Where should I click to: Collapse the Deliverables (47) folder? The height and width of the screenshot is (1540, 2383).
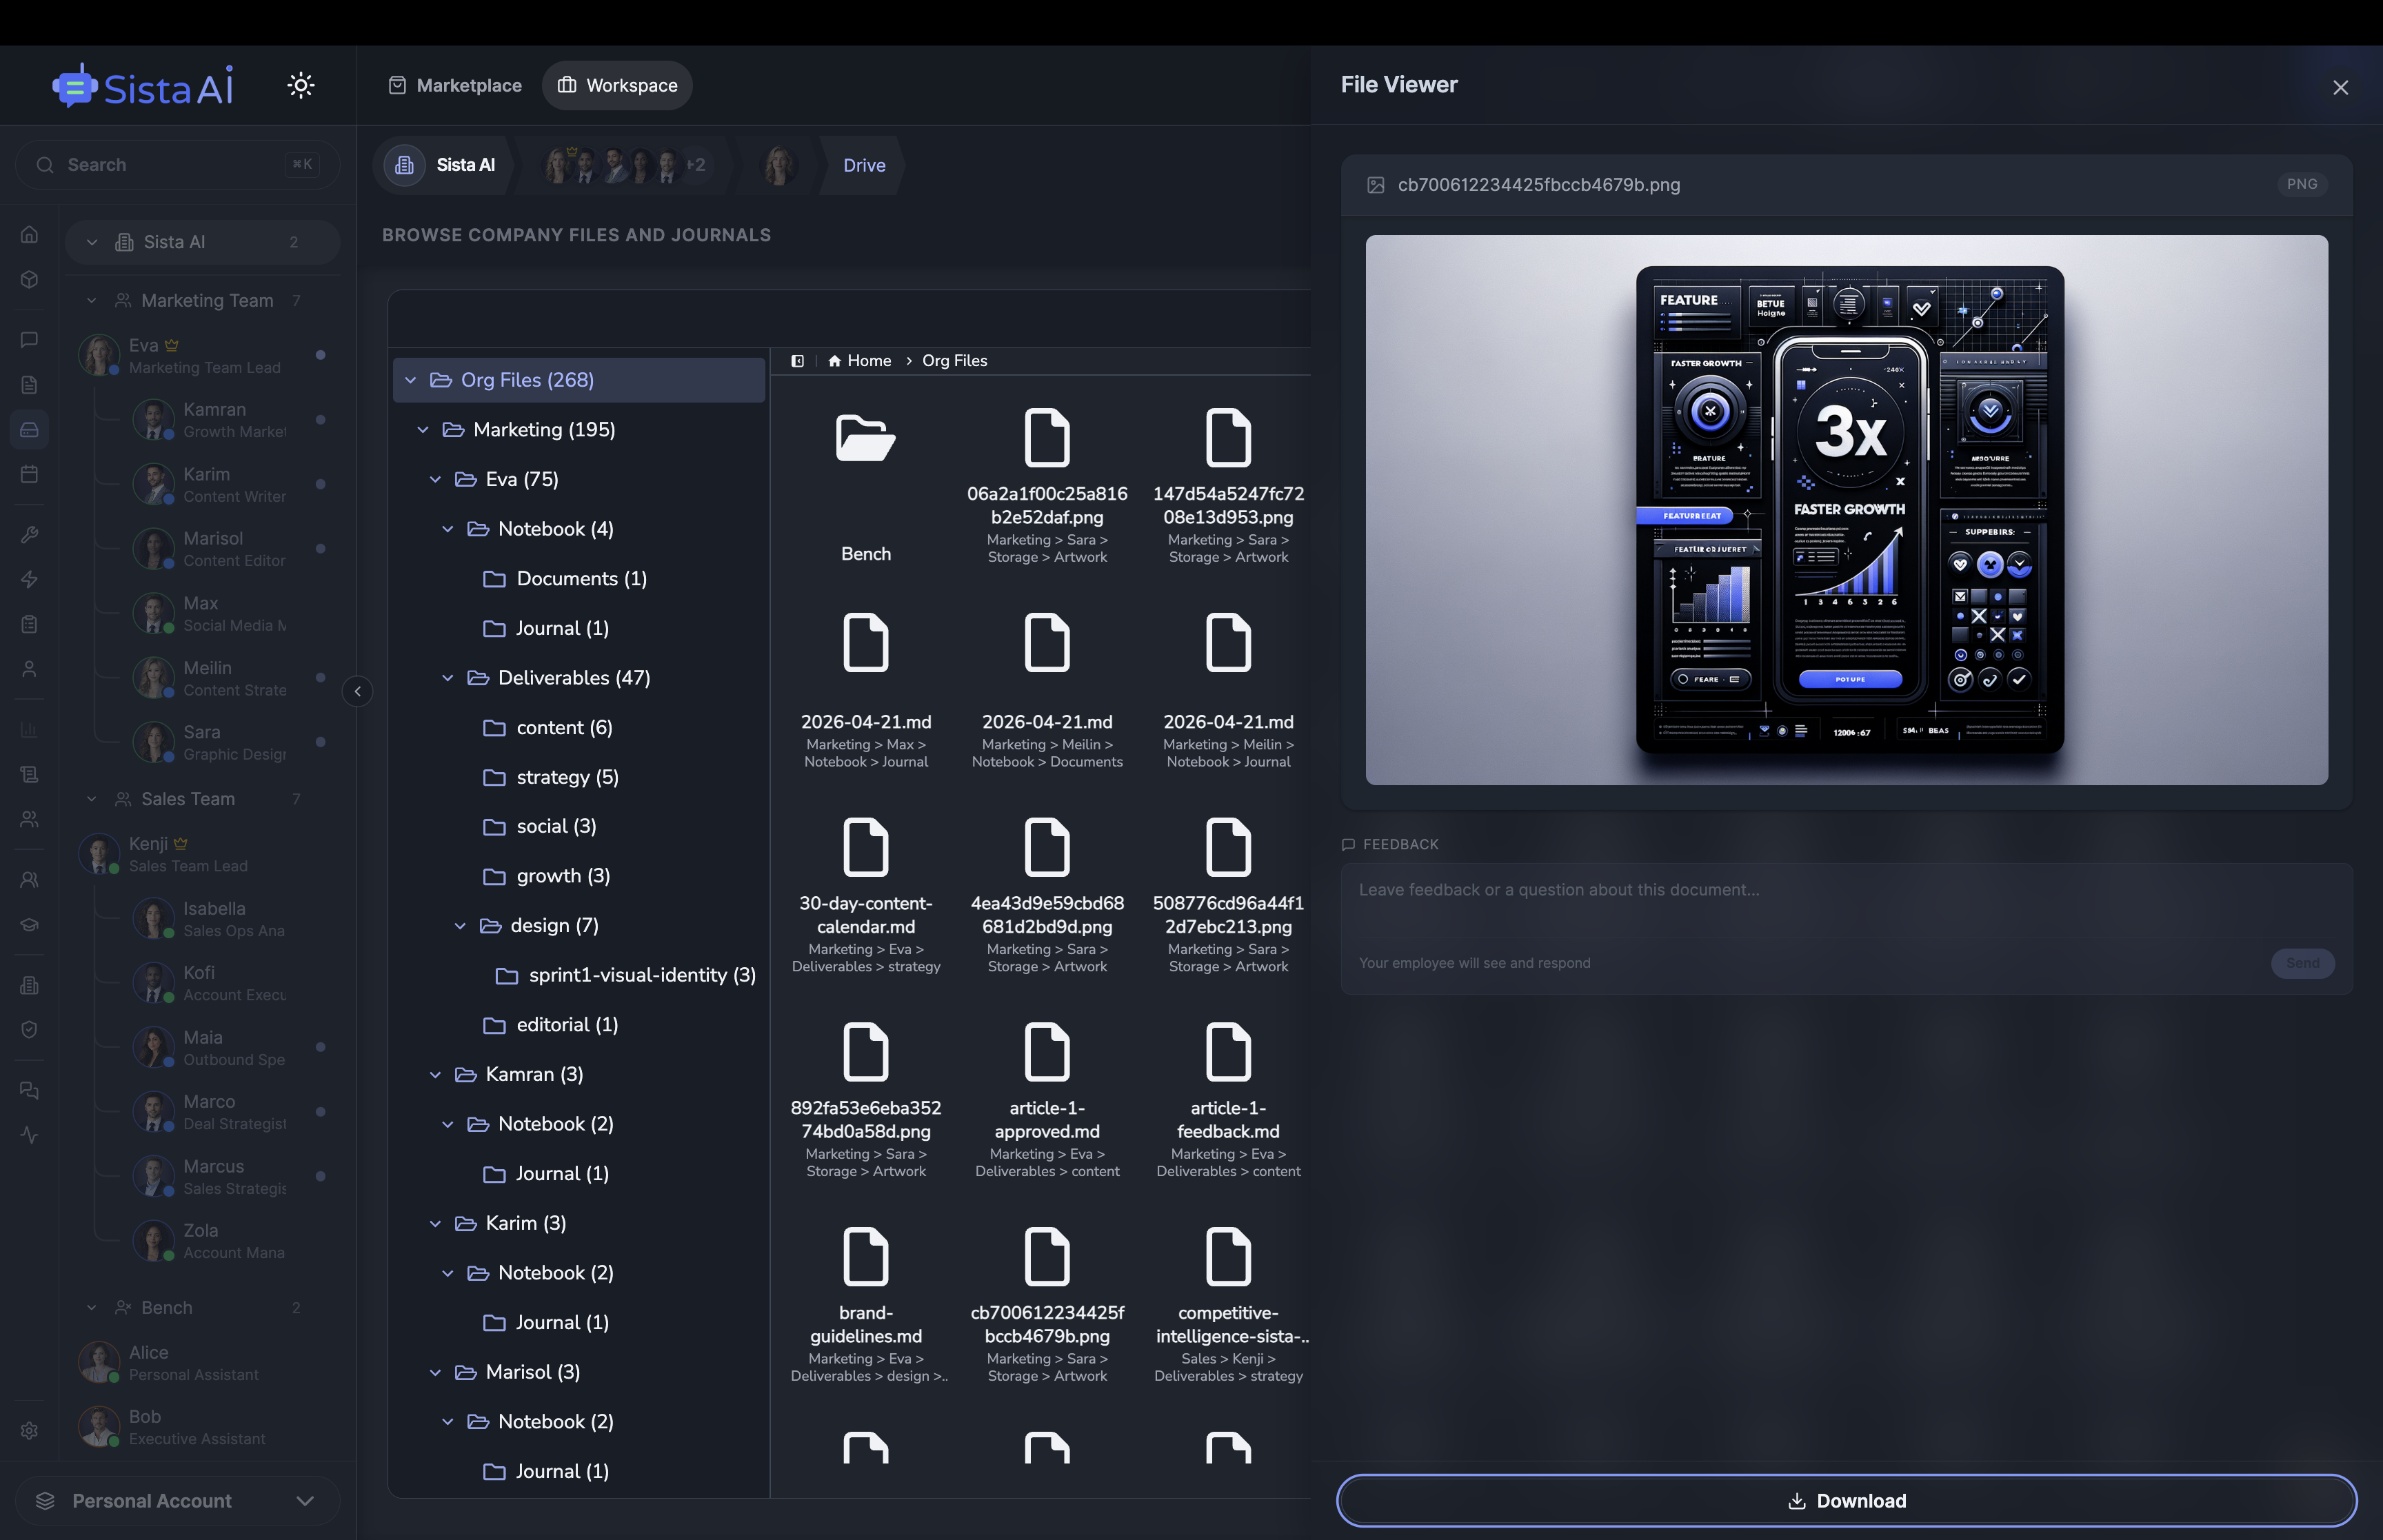tap(447, 677)
